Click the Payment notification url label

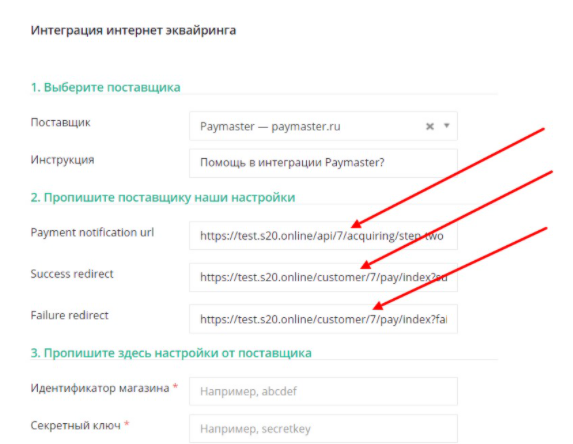pyautogui.click(x=92, y=232)
